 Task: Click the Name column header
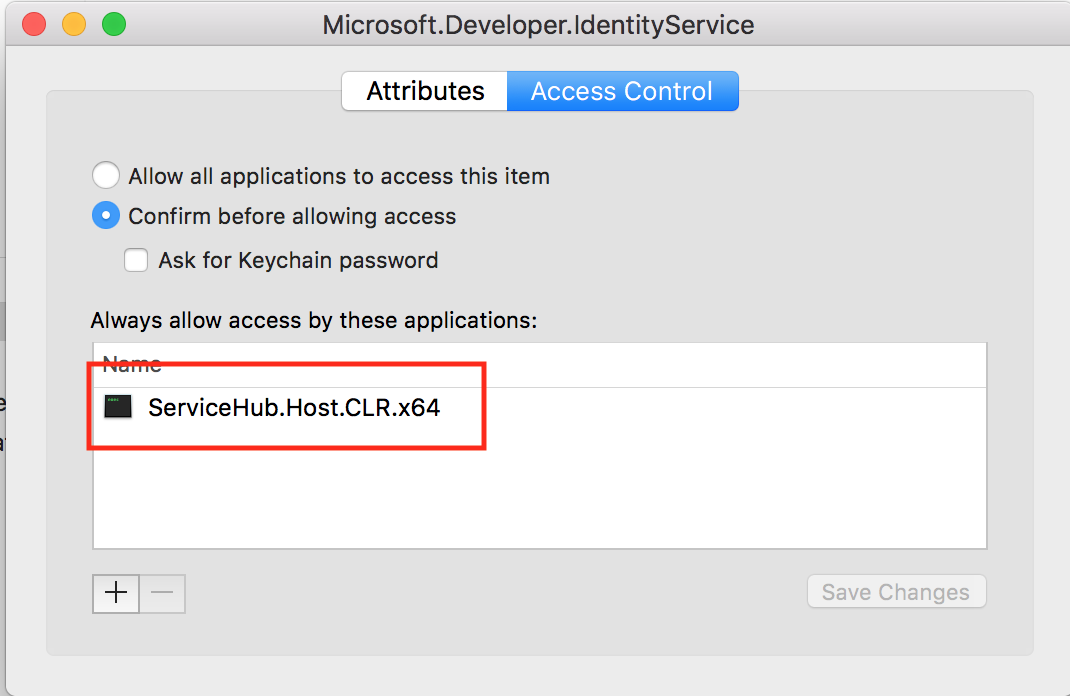(133, 364)
